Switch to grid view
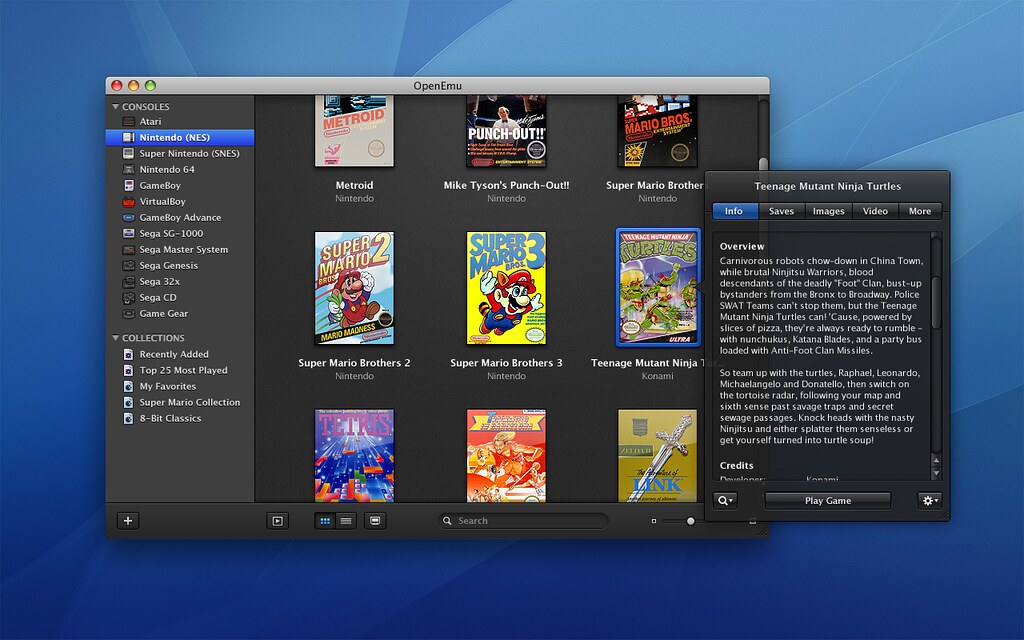The width and height of the screenshot is (1024, 640). pos(325,520)
